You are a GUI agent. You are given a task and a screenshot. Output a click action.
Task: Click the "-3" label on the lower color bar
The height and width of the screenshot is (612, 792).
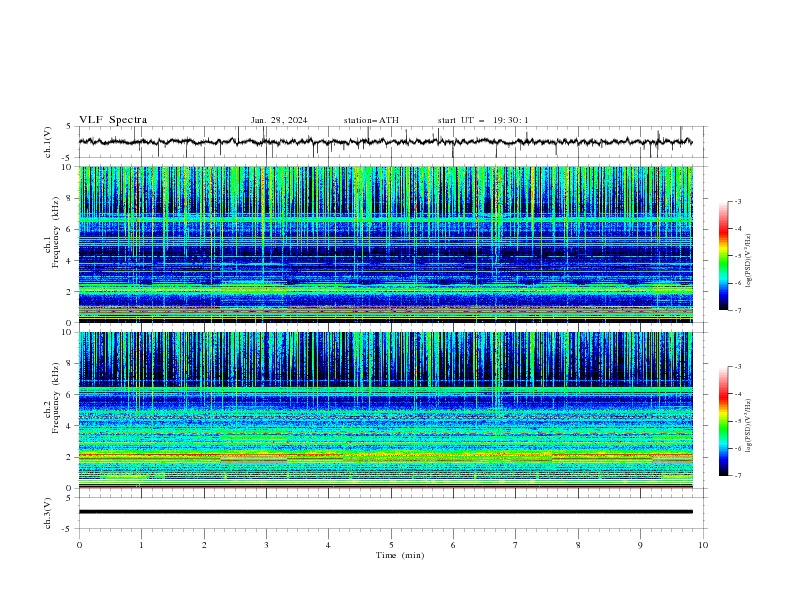[x=737, y=367]
